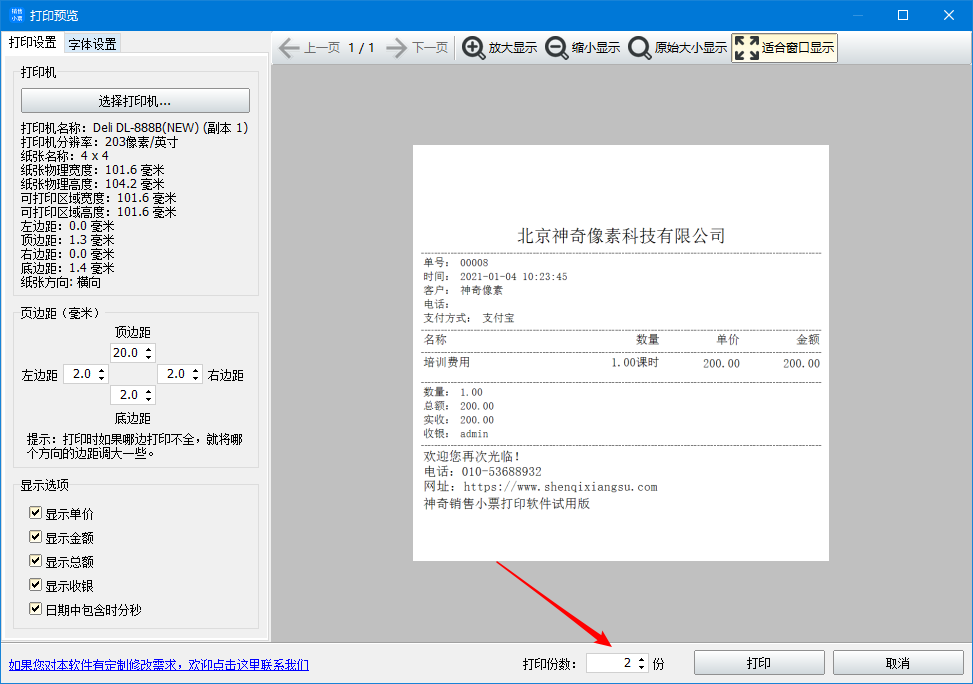Maximize the 打印预览 window

tap(903, 15)
